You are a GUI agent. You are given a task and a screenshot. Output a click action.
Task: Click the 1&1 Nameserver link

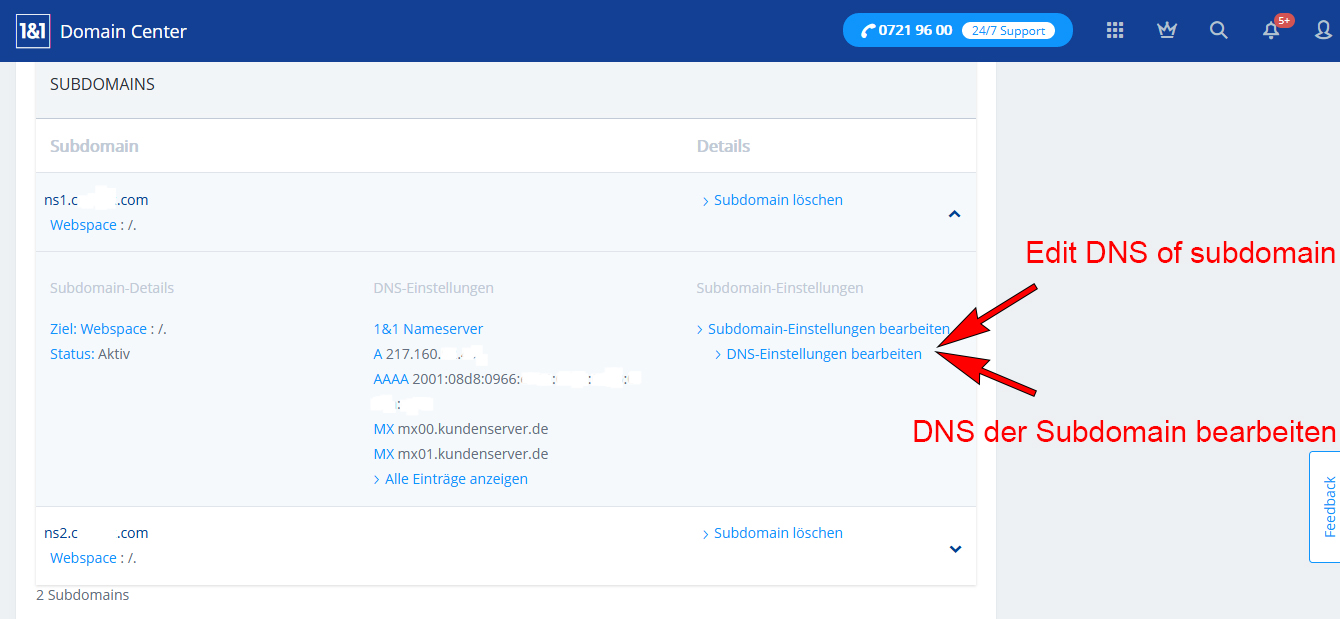click(x=428, y=329)
